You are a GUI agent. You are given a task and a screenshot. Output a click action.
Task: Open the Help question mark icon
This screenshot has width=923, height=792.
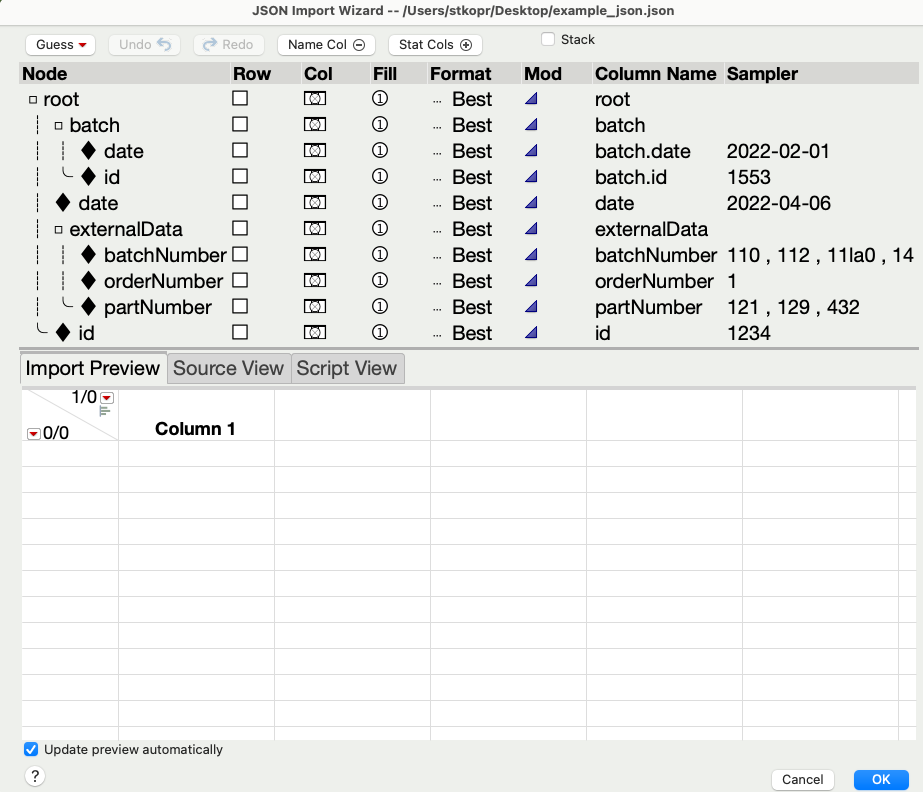click(x=36, y=776)
